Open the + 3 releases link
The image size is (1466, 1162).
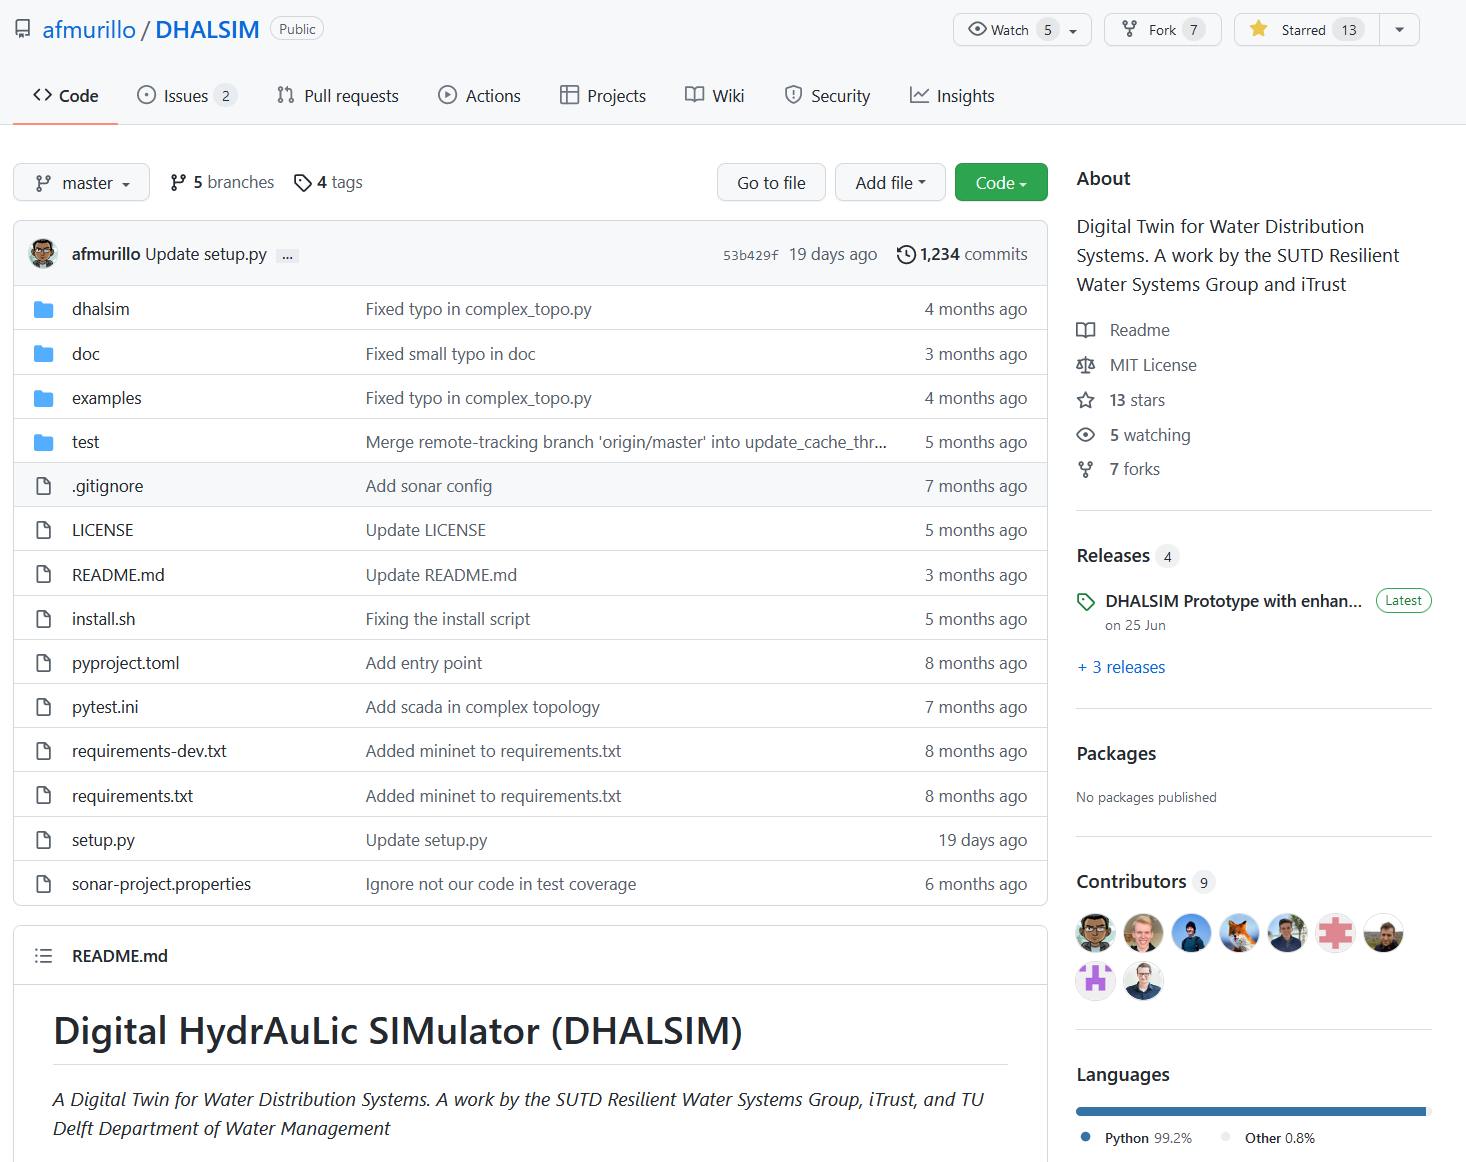[x=1121, y=667]
